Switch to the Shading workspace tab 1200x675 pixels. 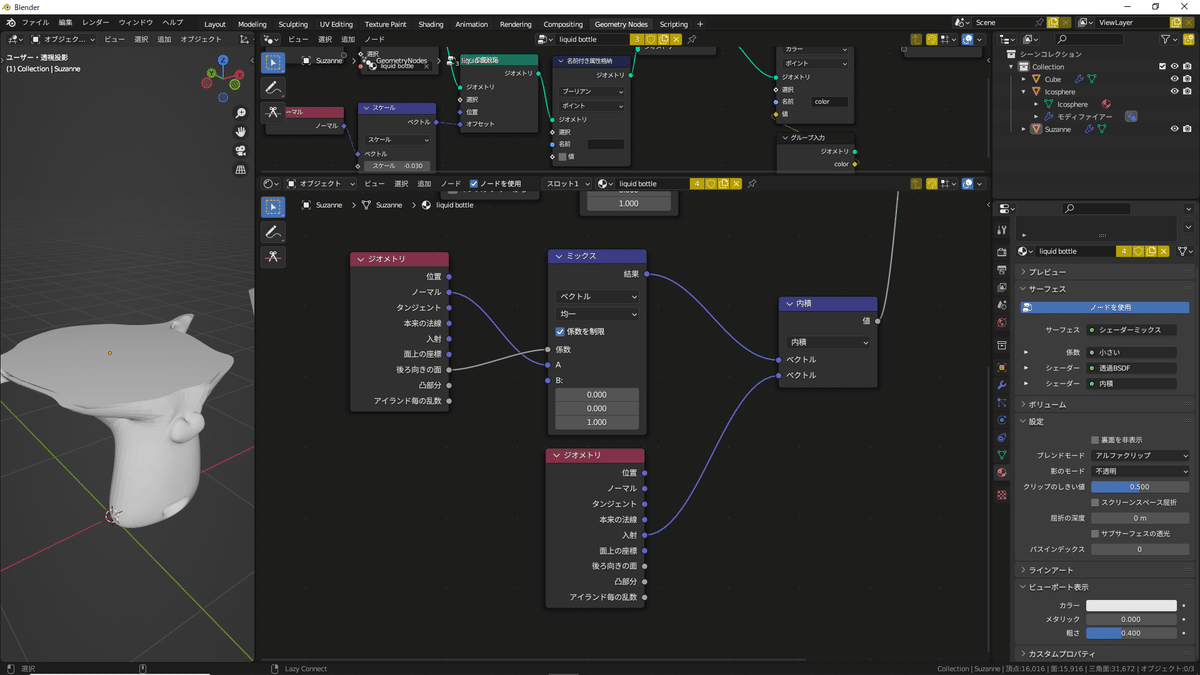(x=431, y=24)
